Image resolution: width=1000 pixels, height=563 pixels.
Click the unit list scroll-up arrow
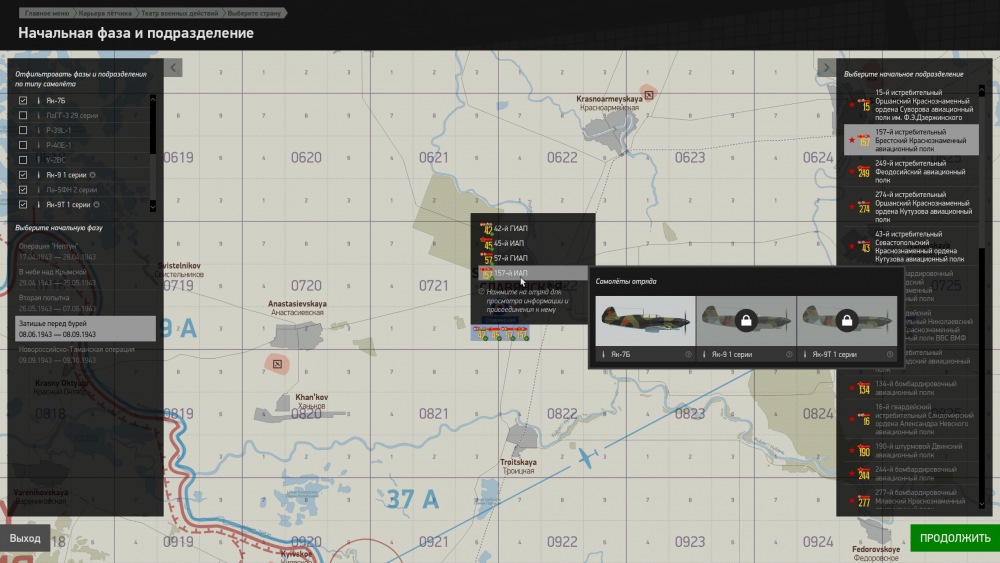click(x=982, y=91)
